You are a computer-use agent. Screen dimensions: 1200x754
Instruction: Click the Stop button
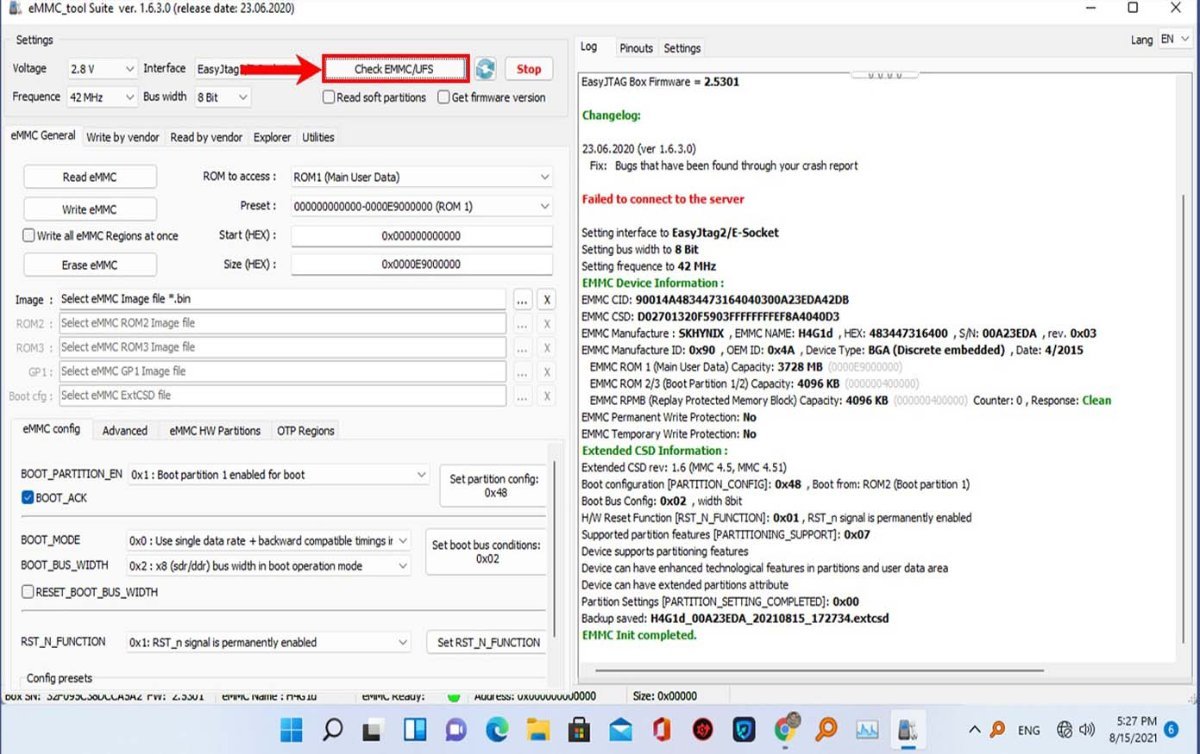[x=529, y=69]
